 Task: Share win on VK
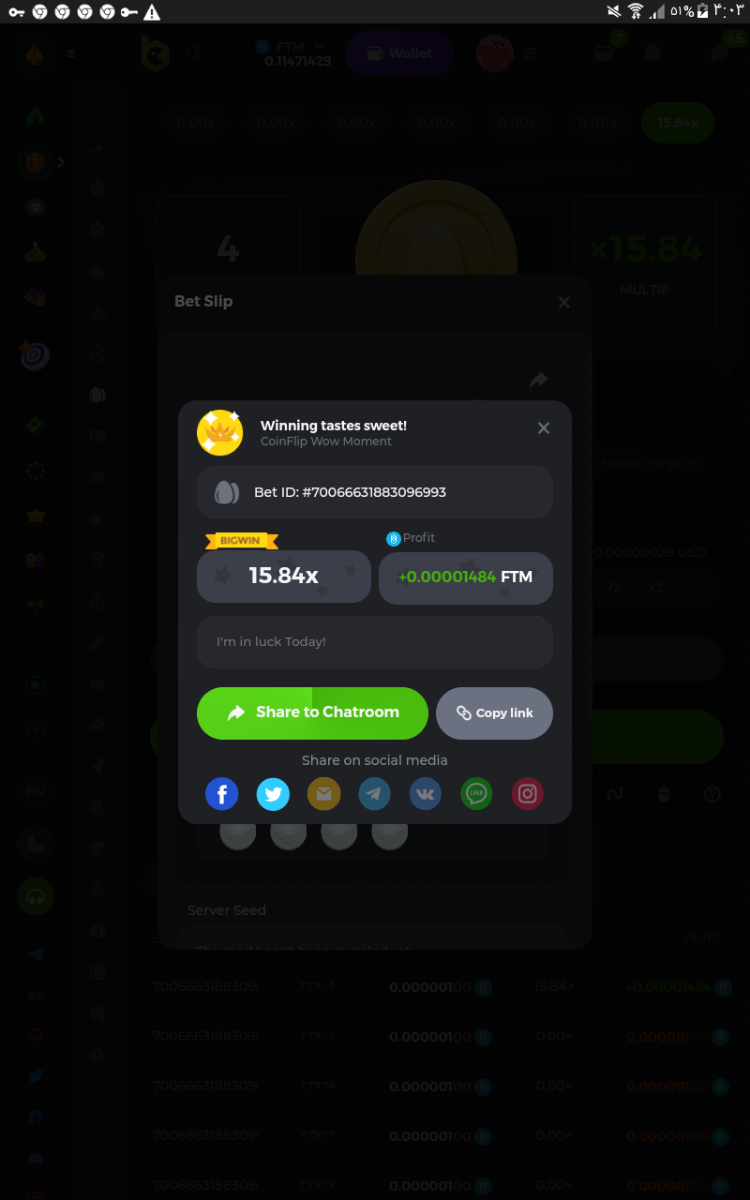pyautogui.click(x=426, y=795)
